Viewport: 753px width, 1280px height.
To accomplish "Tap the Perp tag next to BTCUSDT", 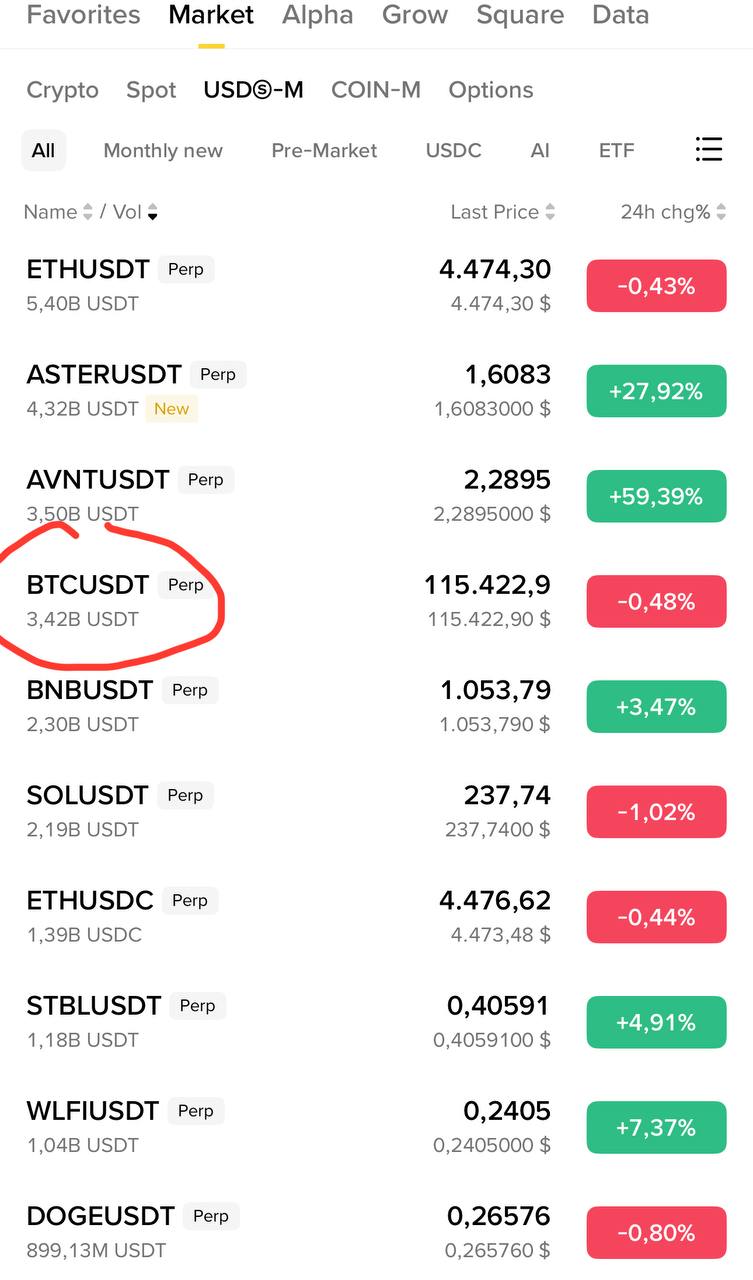I will point(185,585).
